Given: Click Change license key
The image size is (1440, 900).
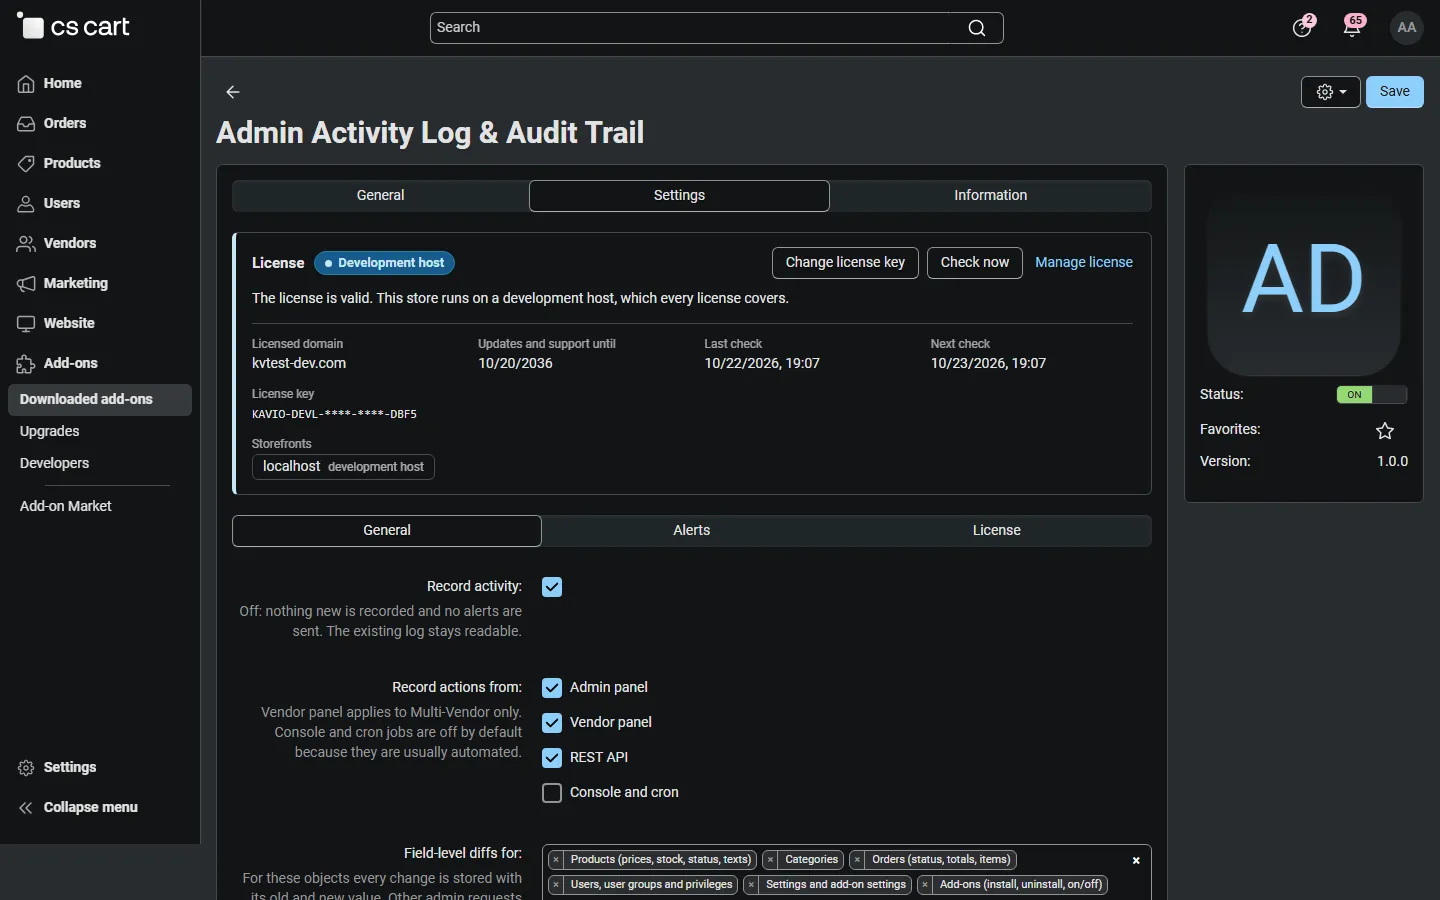Looking at the screenshot, I should (x=845, y=263).
